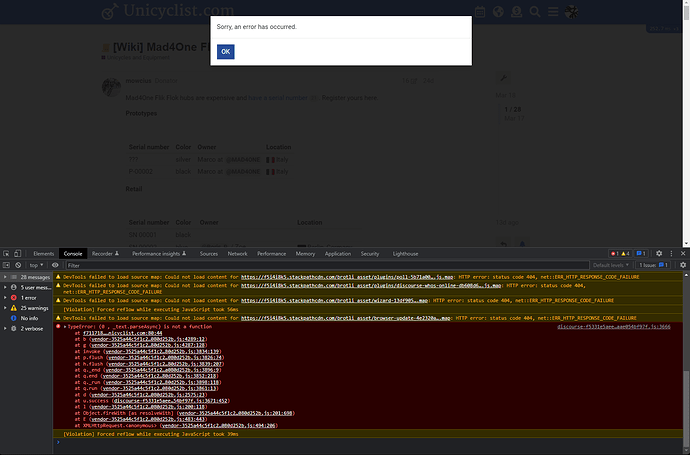Image resolution: width=690 pixels, height=455 pixels.
Task: Open the Default levels dropdown
Action: tap(611, 265)
